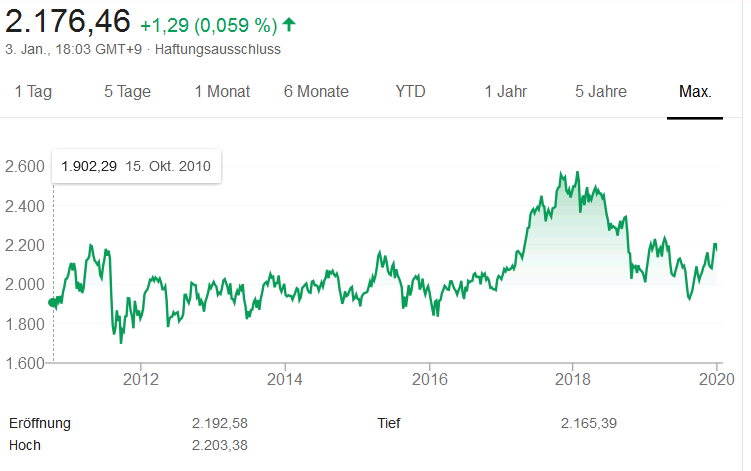Click the Eröffnung value 2.192,58
Viewport: 751px width, 471px height.
219,423
